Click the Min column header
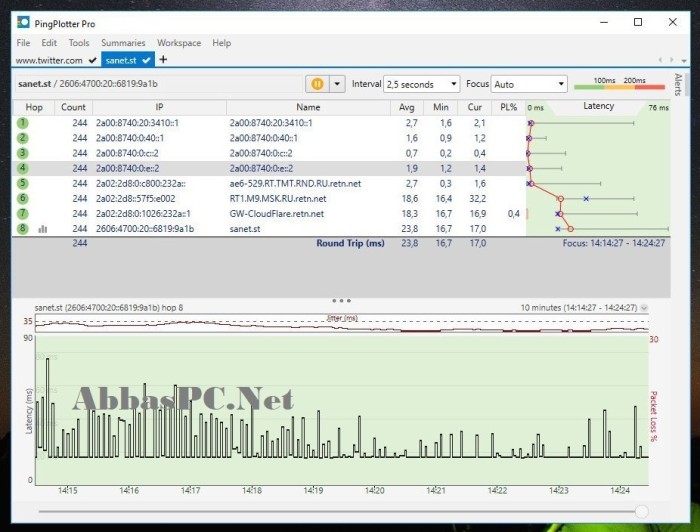 click(440, 107)
